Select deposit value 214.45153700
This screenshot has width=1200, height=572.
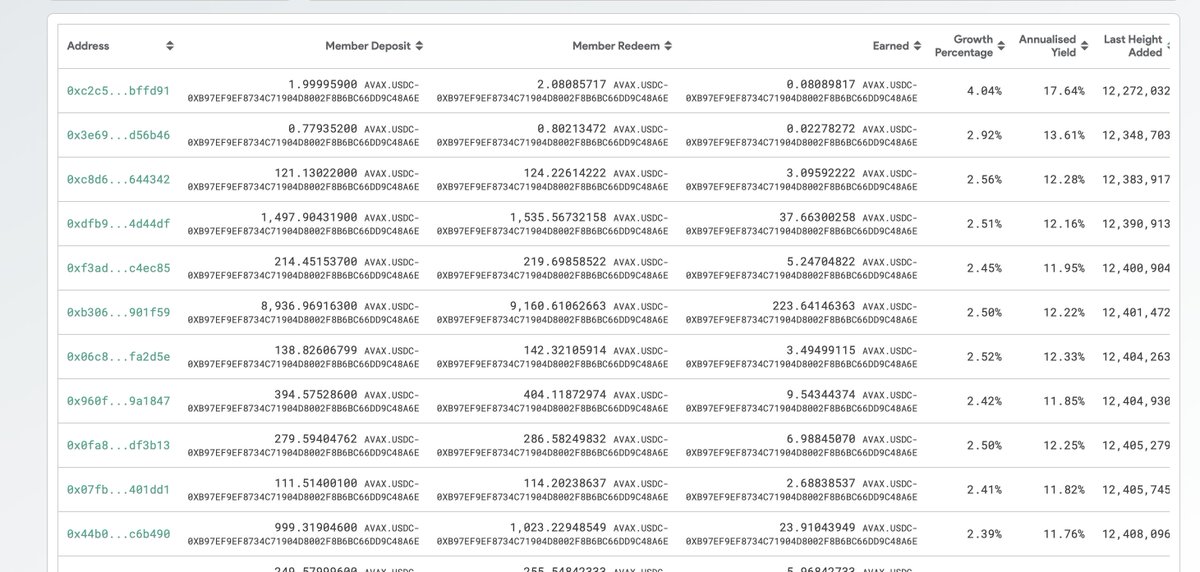click(x=314, y=262)
